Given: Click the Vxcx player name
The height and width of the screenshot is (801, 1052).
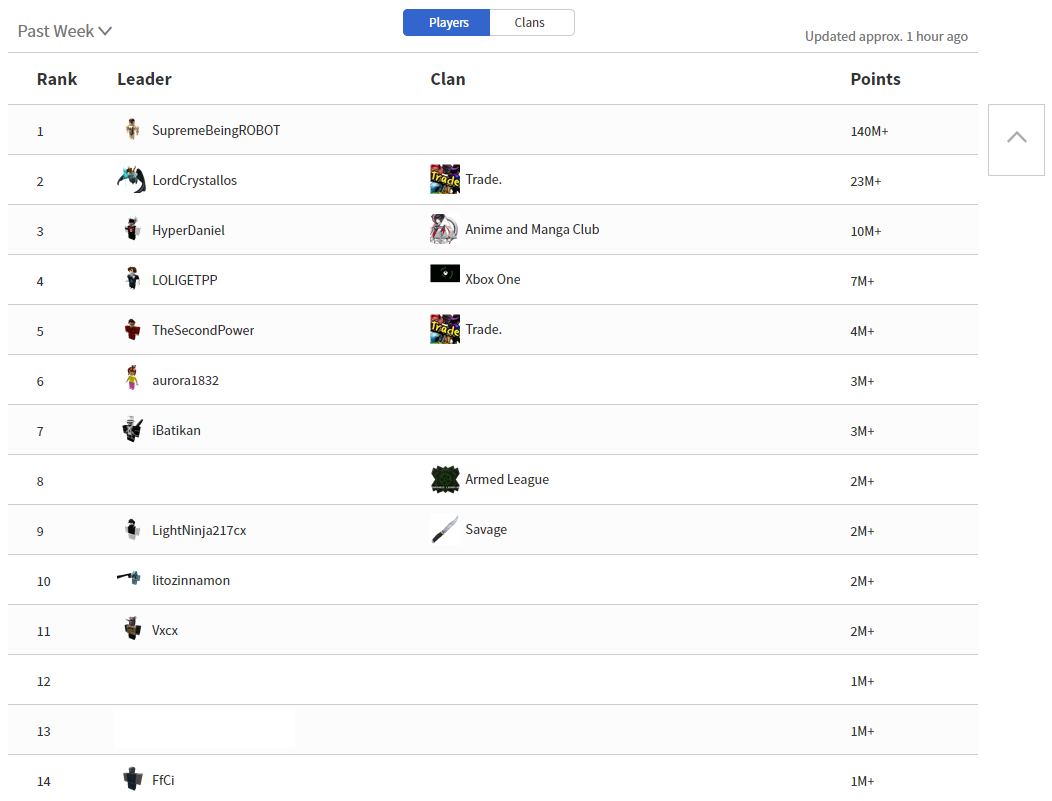Looking at the screenshot, I should pyautogui.click(x=165, y=631).
